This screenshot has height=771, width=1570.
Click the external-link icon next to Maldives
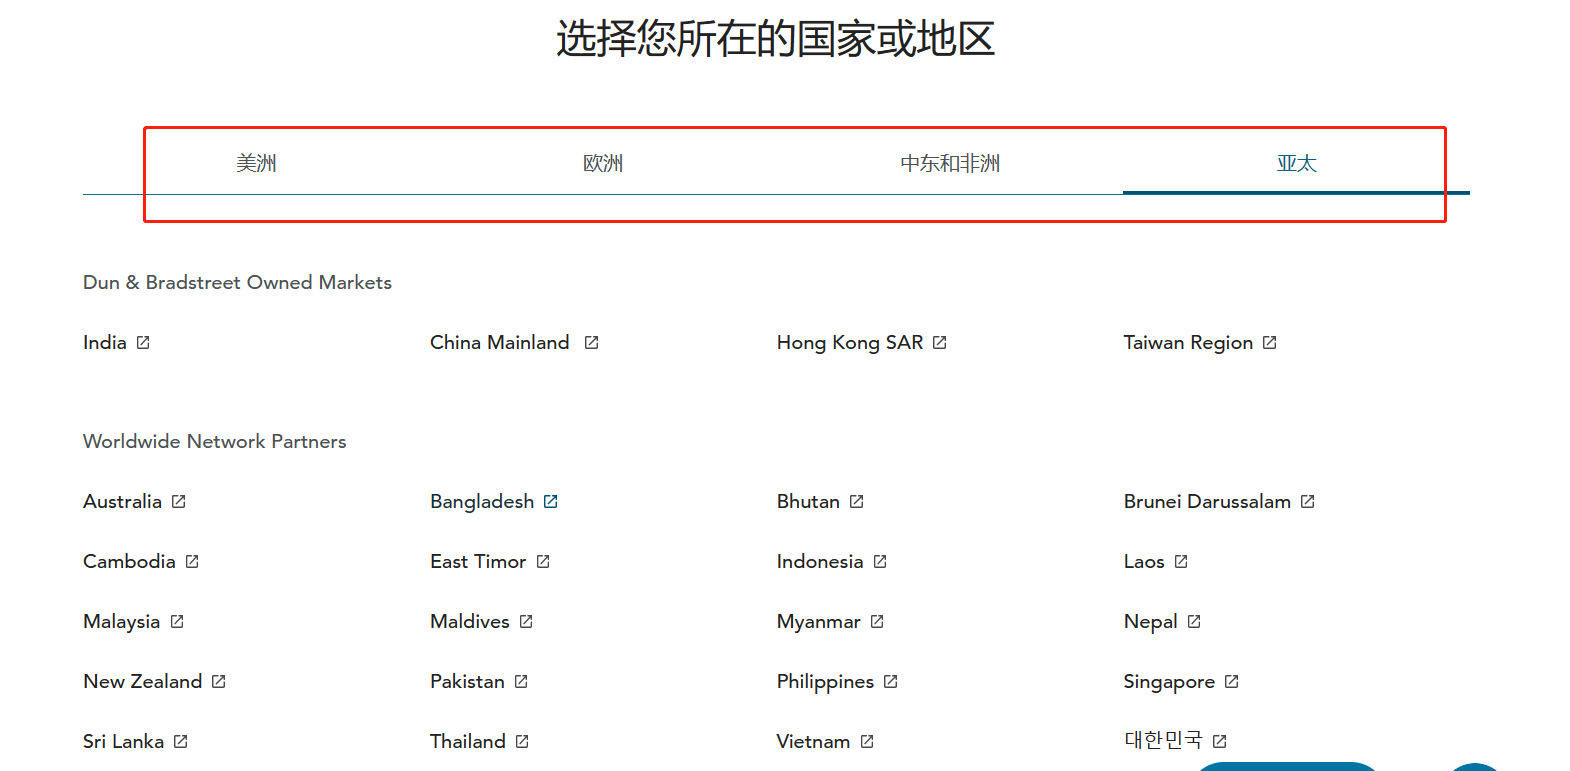(x=526, y=621)
